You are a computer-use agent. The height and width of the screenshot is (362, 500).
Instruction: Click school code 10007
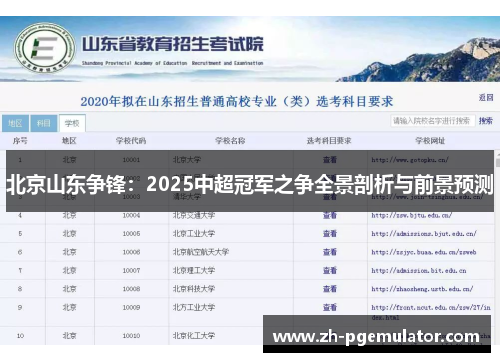(x=131, y=270)
